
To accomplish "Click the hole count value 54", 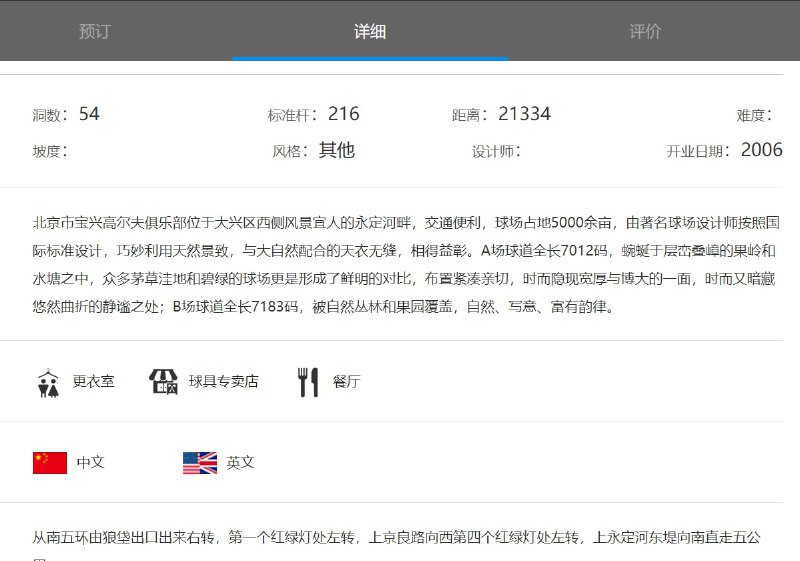I will pos(89,114).
